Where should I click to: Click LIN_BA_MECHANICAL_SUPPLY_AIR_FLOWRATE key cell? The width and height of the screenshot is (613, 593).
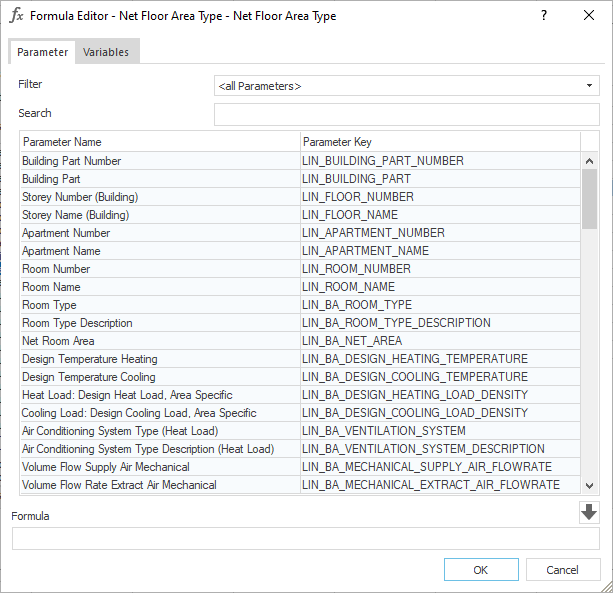[x=440, y=466]
